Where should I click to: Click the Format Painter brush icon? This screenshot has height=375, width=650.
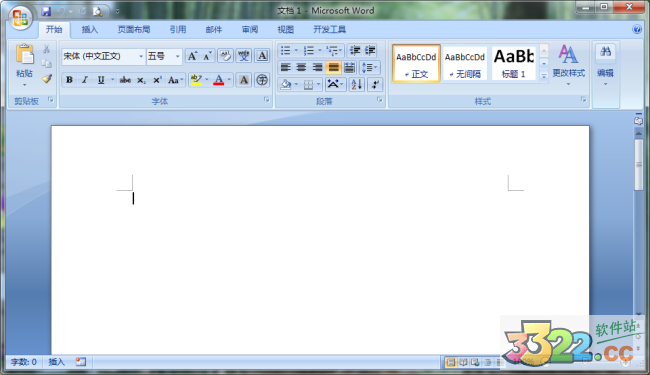47,79
